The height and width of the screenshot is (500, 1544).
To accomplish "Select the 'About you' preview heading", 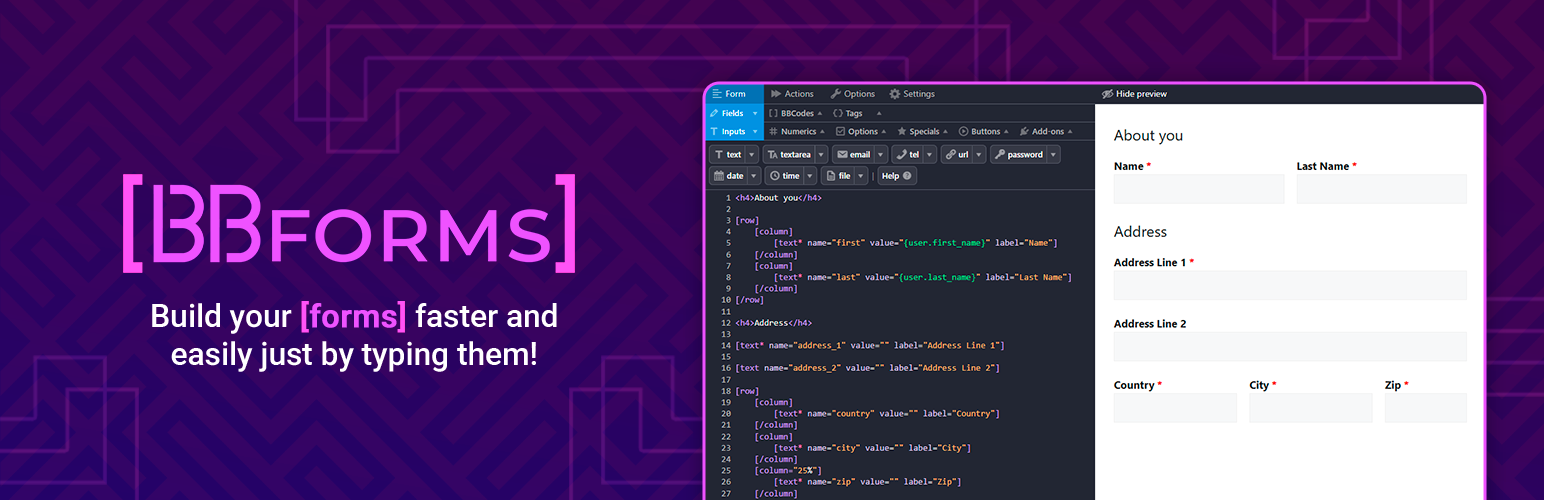I will (x=1148, y=135).
